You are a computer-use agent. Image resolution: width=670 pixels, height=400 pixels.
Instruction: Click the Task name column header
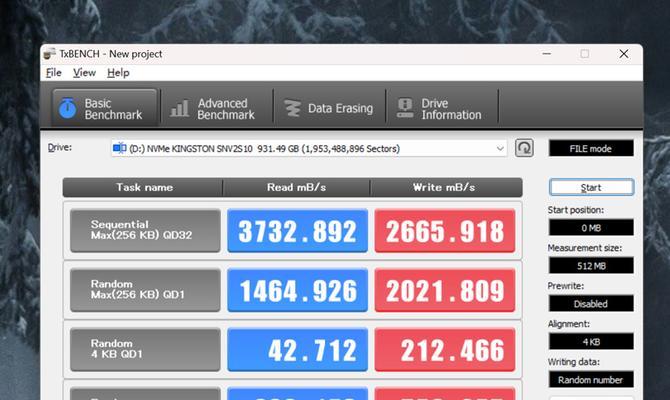click(143, 188)
